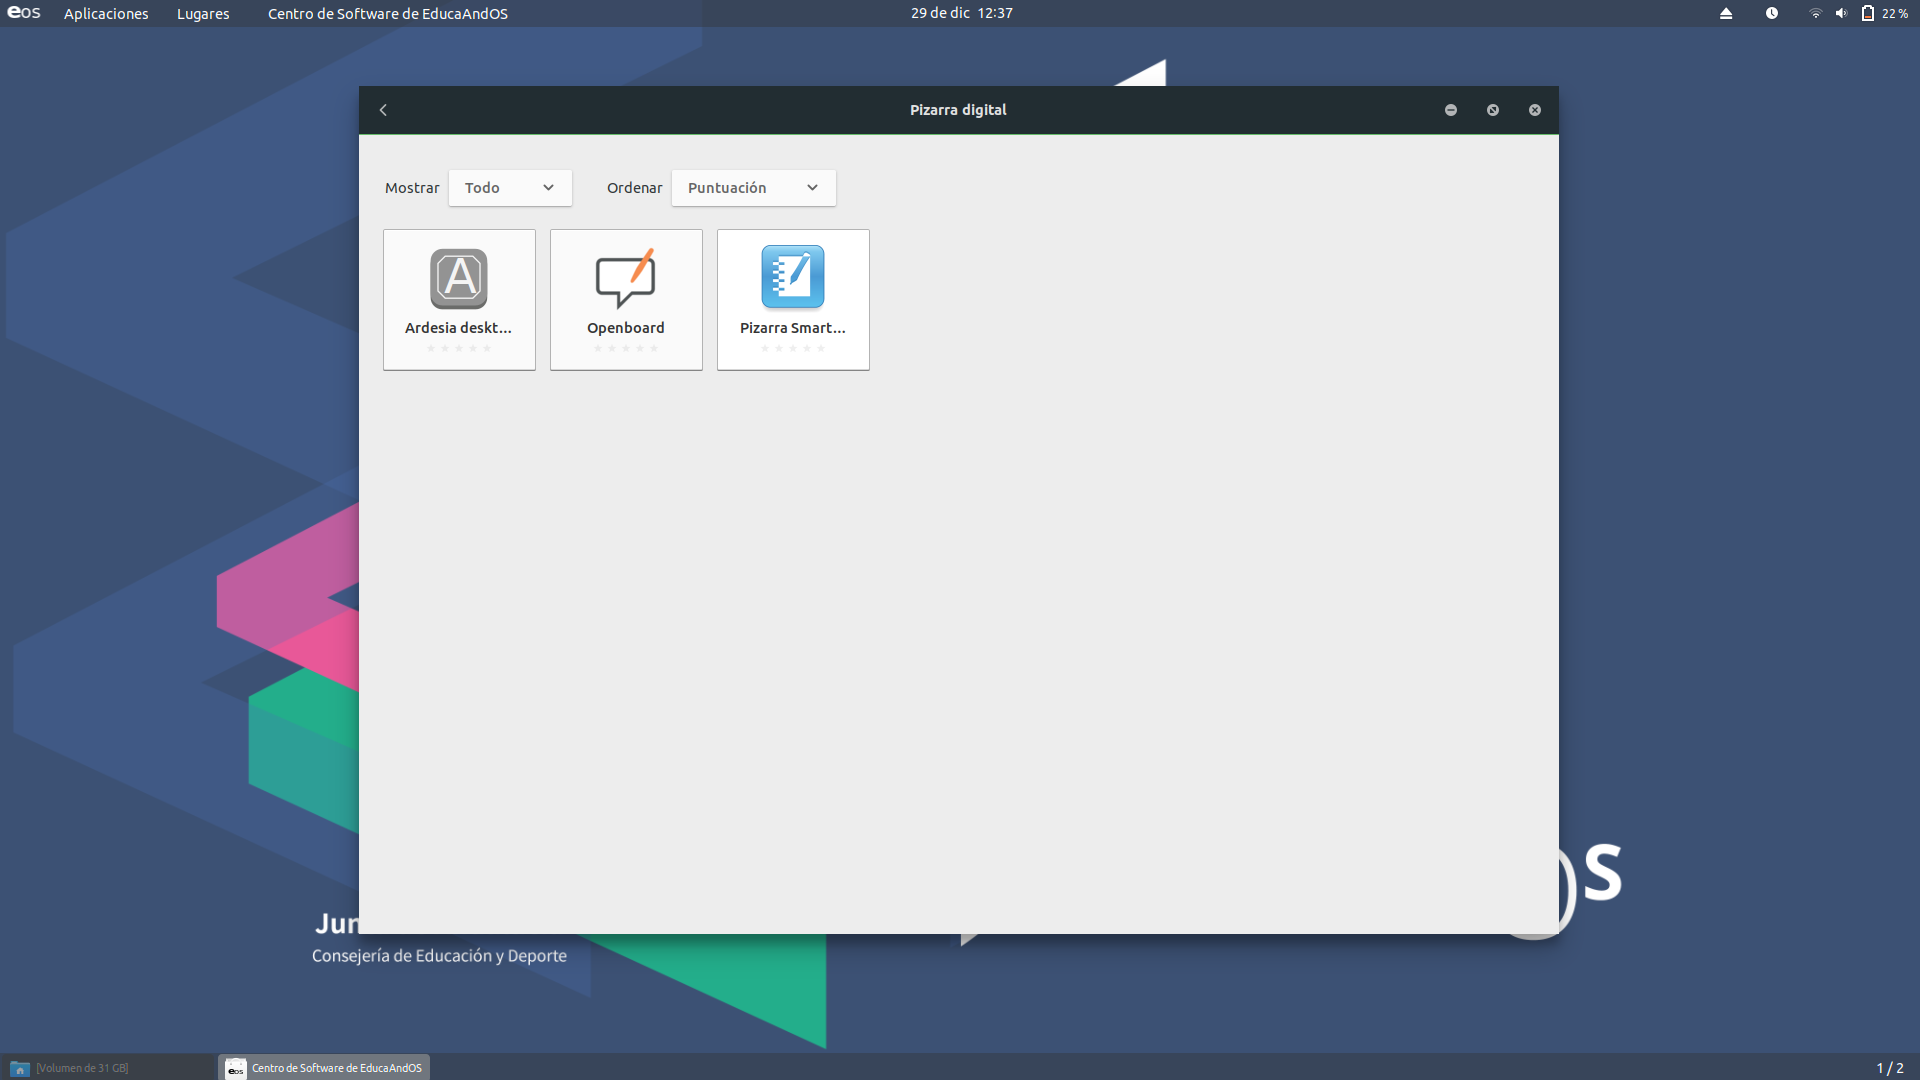Screen dimensions: 1920x1080
Task: Open the volume speaker indicator
Action: click(1841, 13)
